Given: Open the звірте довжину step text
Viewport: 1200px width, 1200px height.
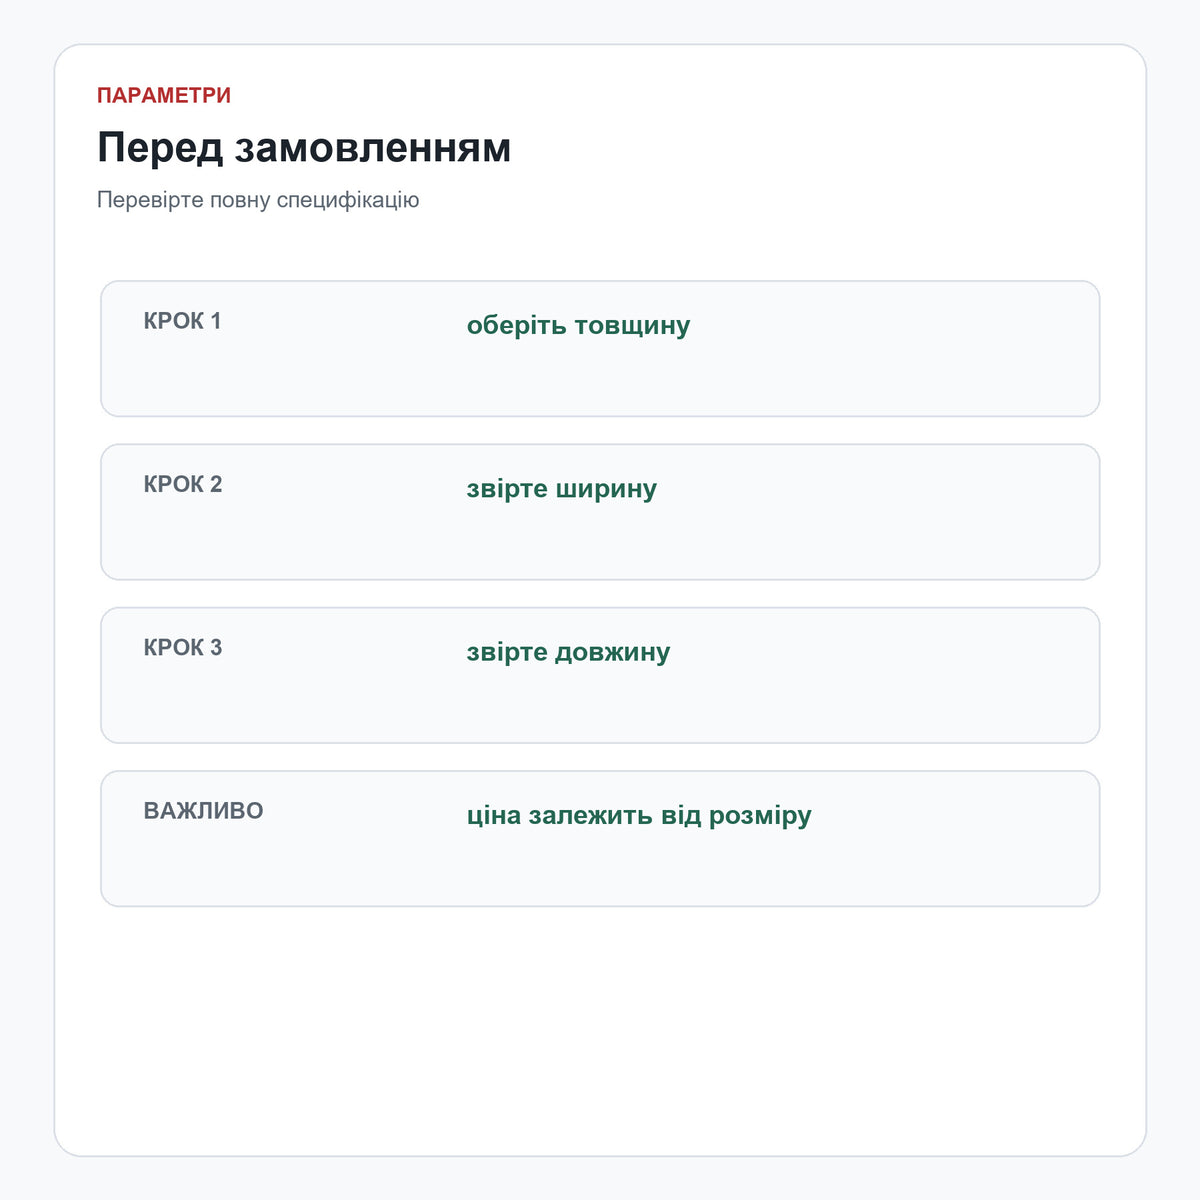Looking at the screenshot, I should [568, 652].
